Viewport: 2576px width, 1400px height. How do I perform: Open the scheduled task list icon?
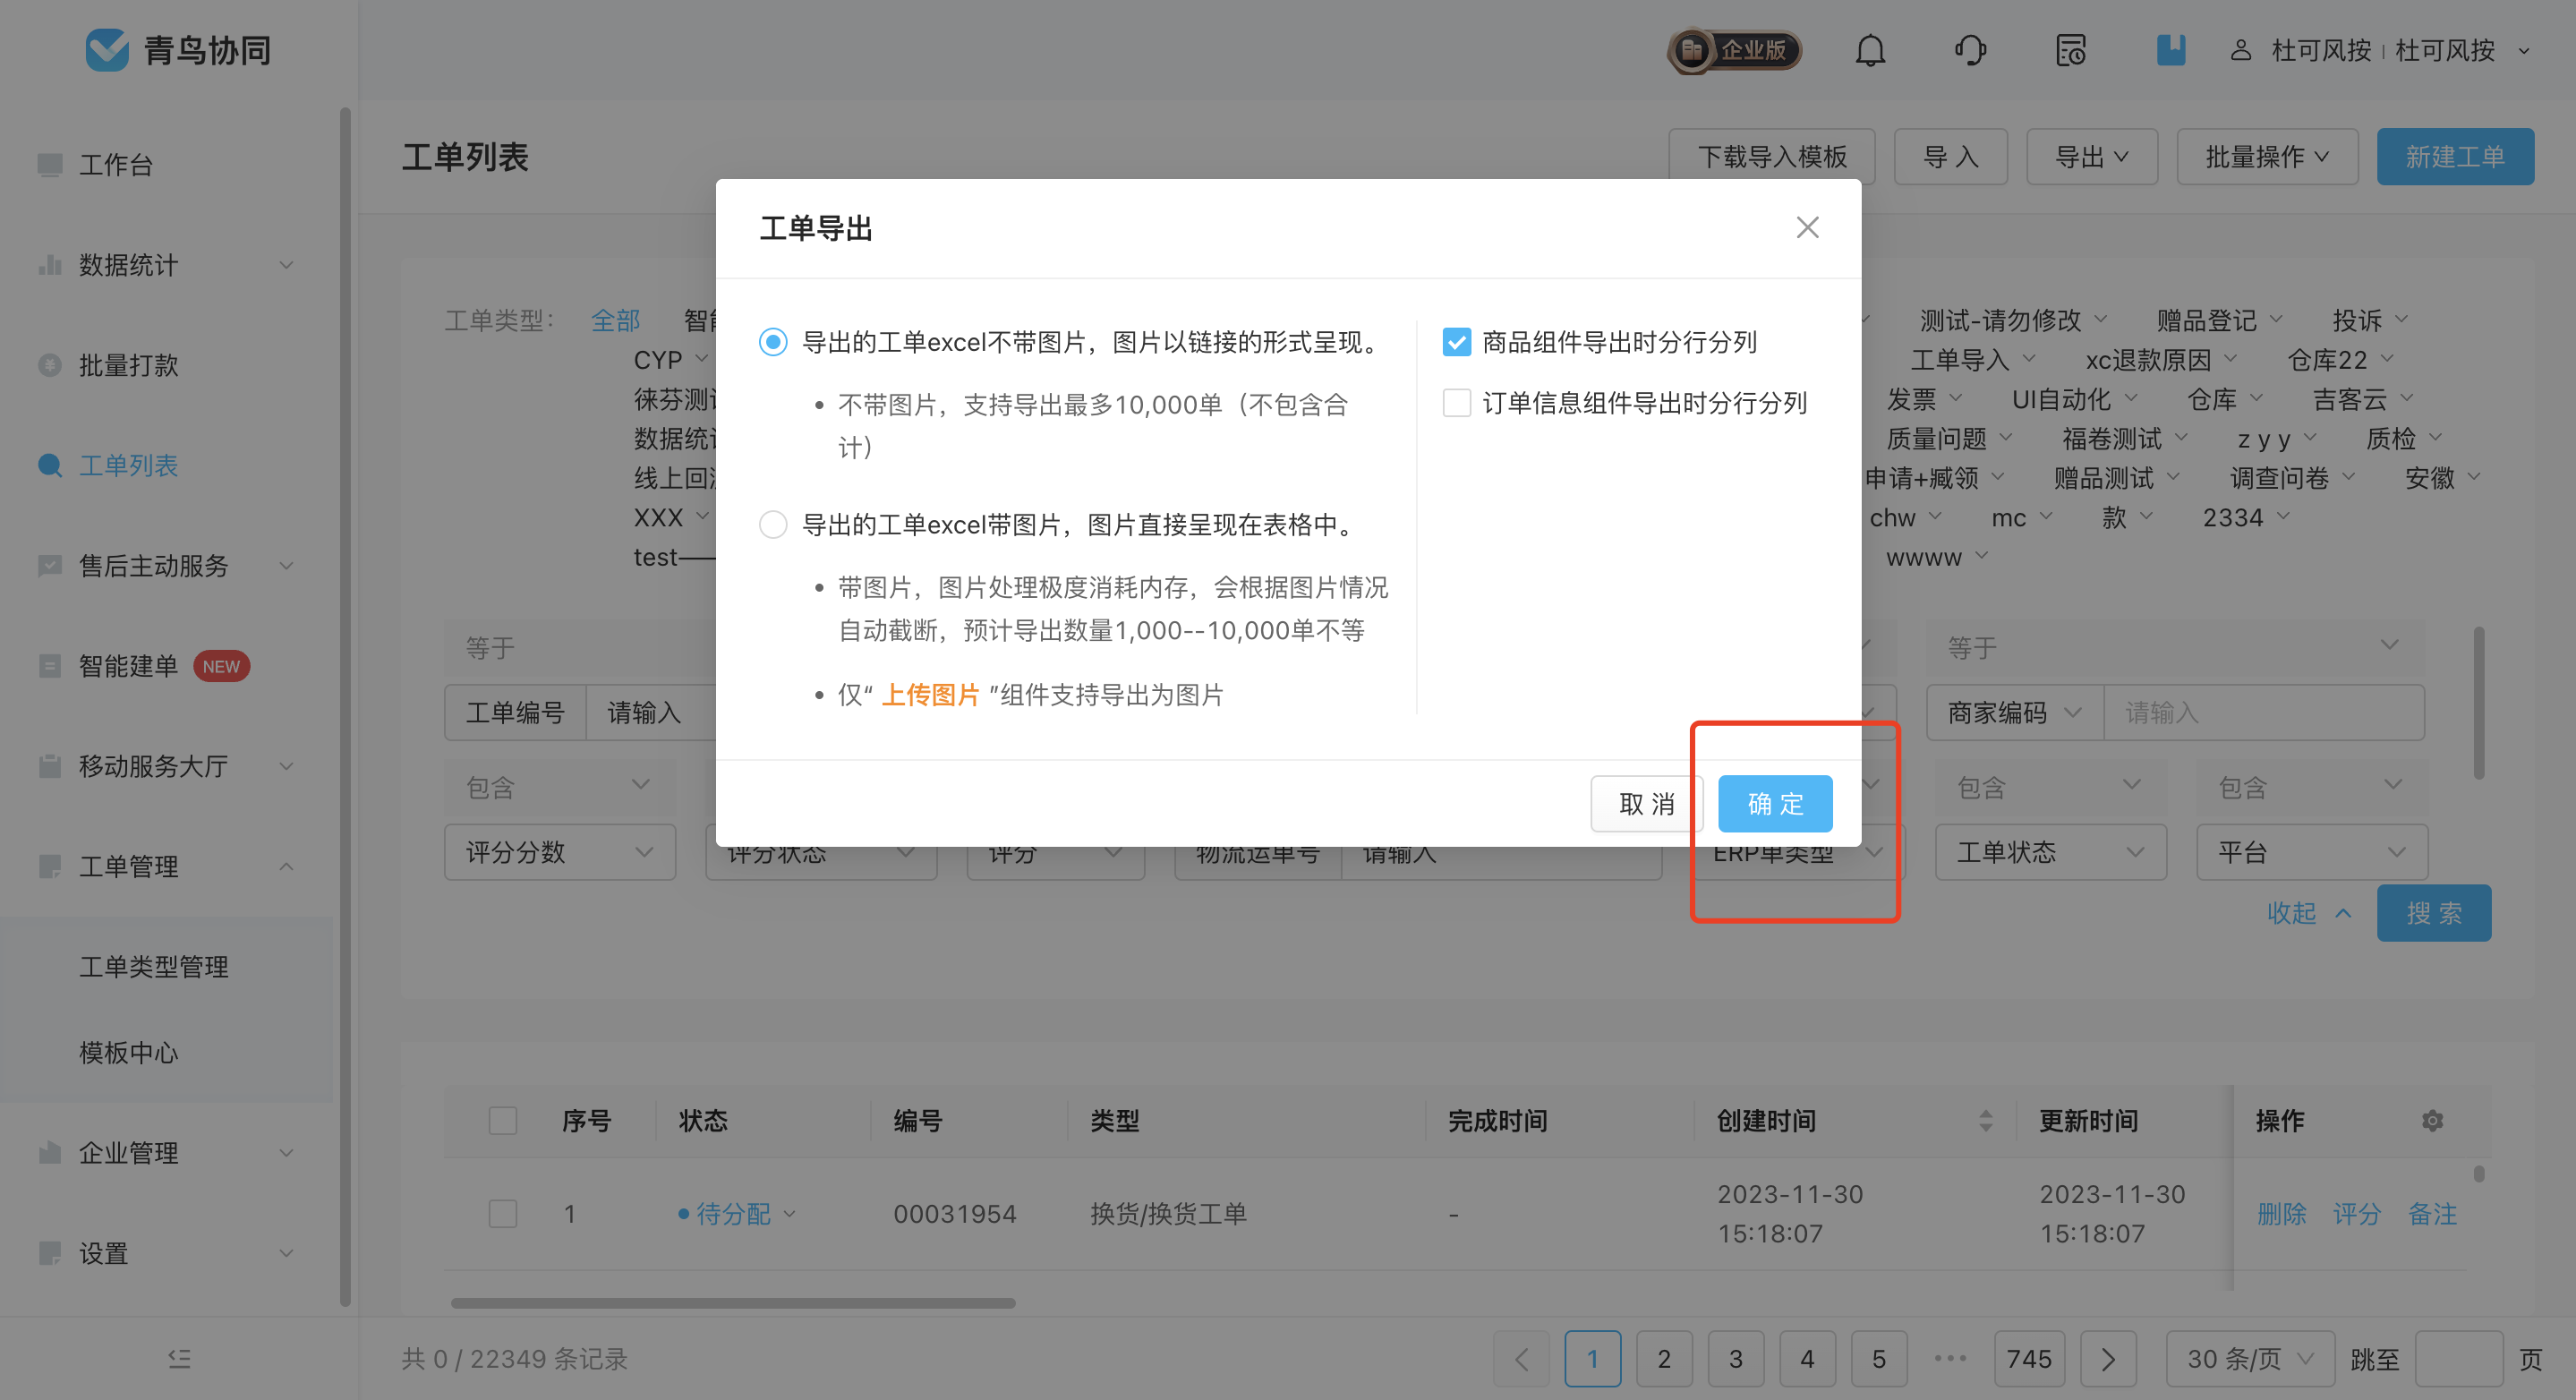(x=2070, y=50)
